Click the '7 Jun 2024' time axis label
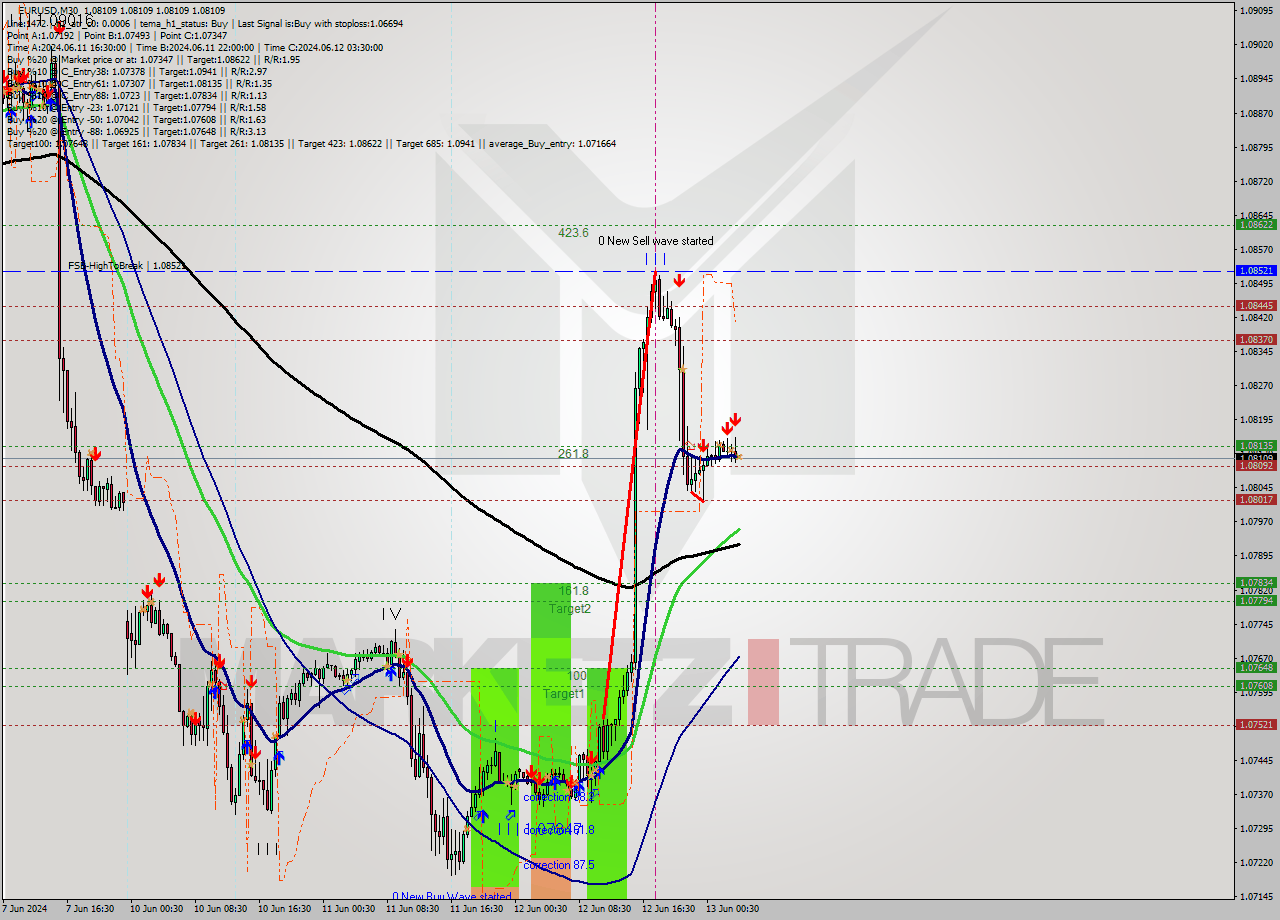Image resolution: width=1280 pixels, height=920 pixels. [25, 909]
